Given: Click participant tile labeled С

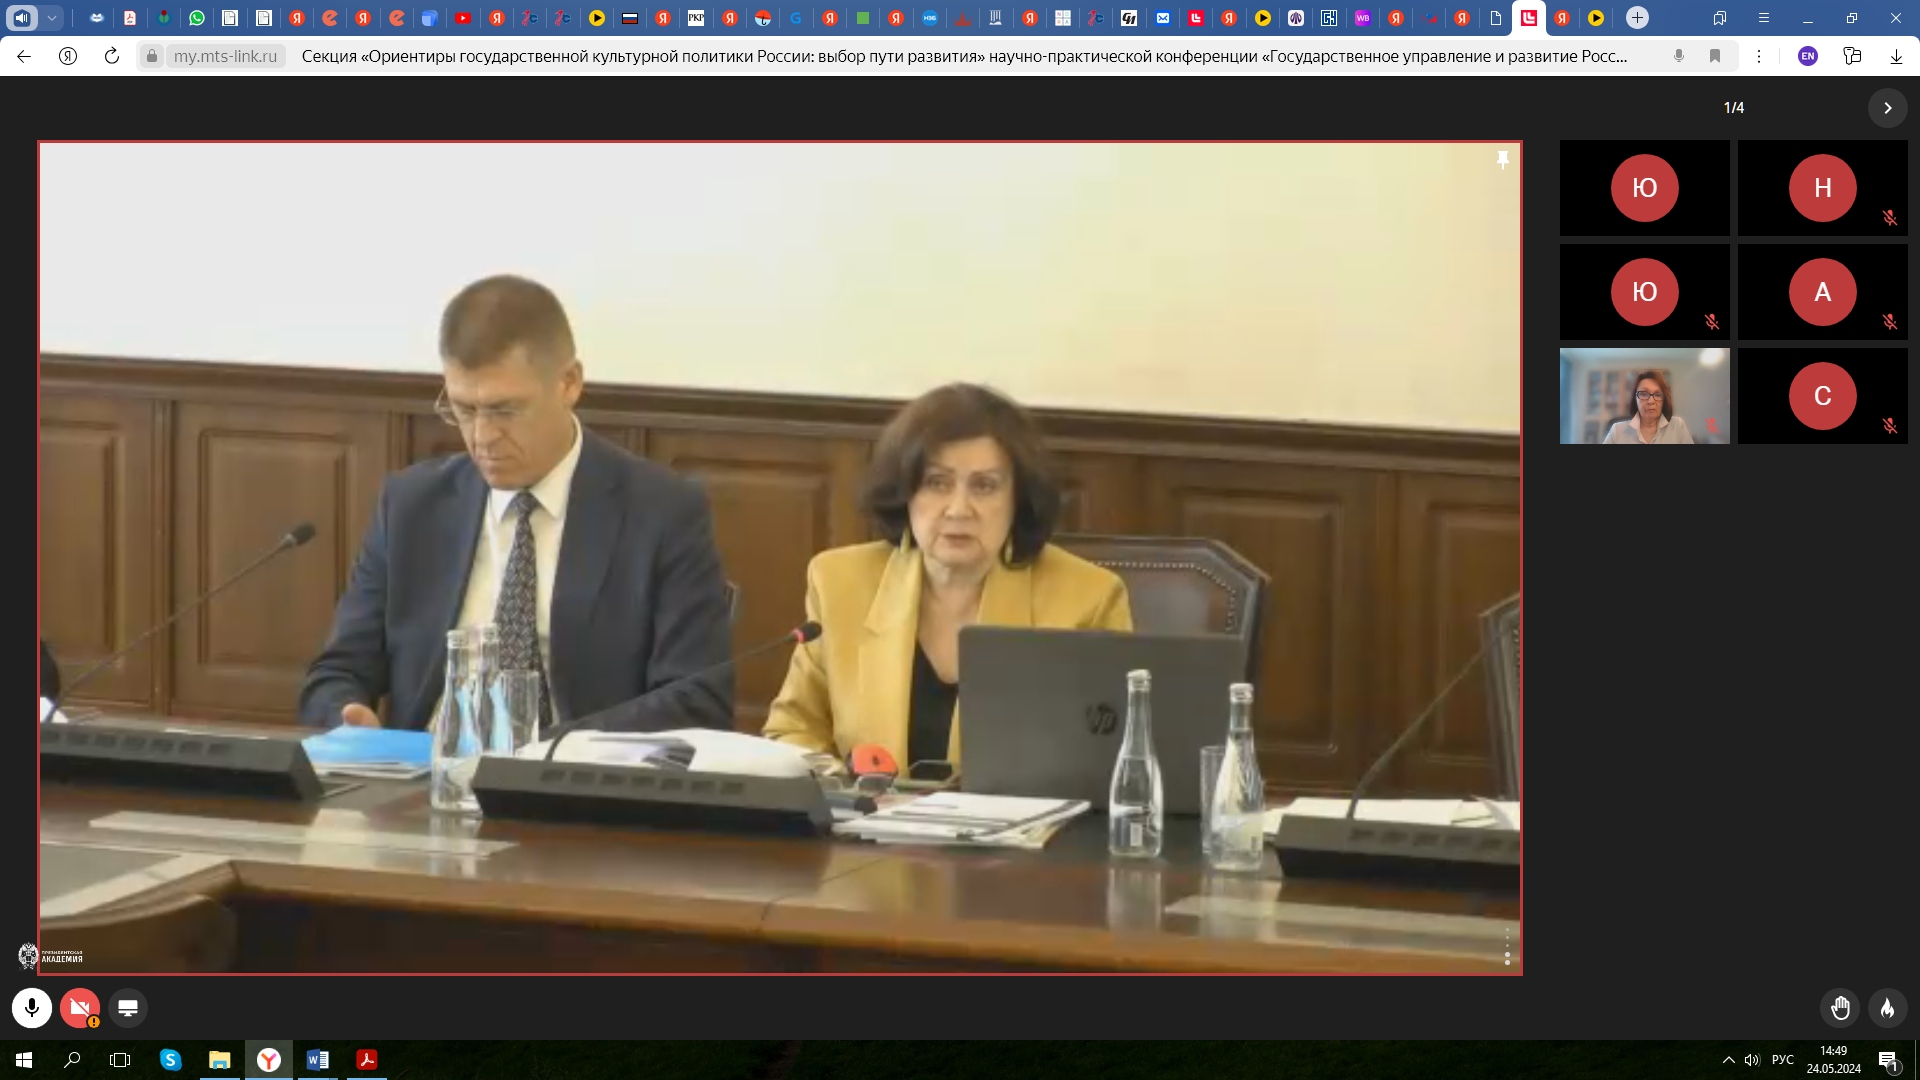Looking at the screenshot, I should [1822, 396].
